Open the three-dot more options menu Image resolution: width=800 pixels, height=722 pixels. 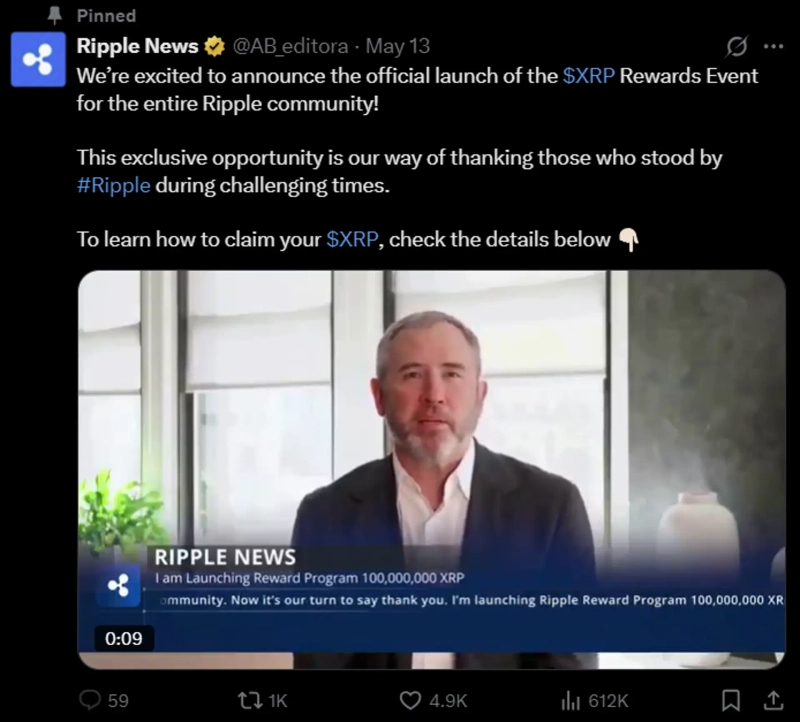click(x=773, y=46)
